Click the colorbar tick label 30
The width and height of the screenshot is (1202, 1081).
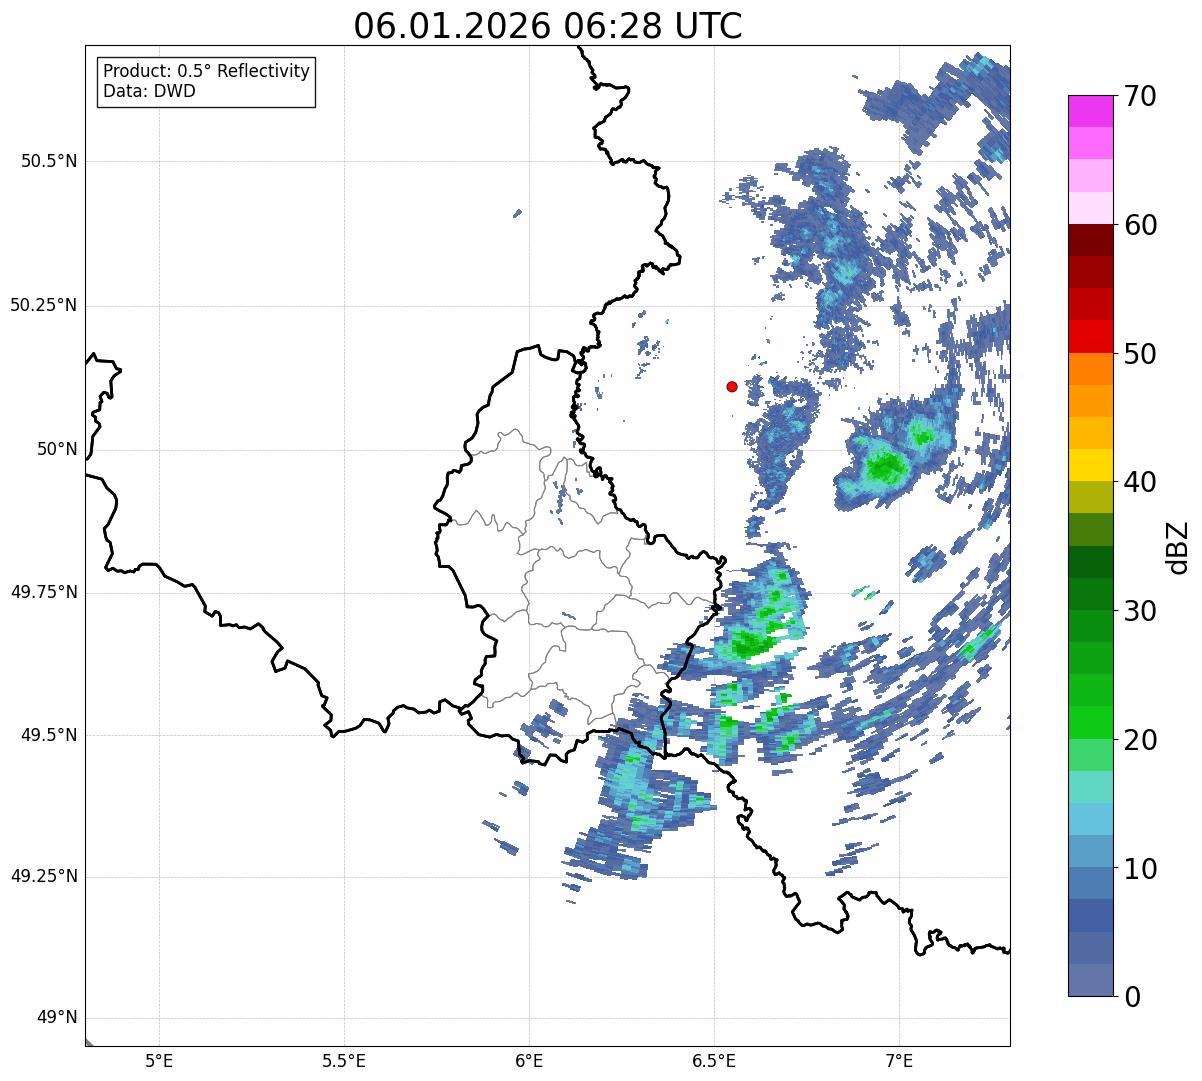point(1140,611)
